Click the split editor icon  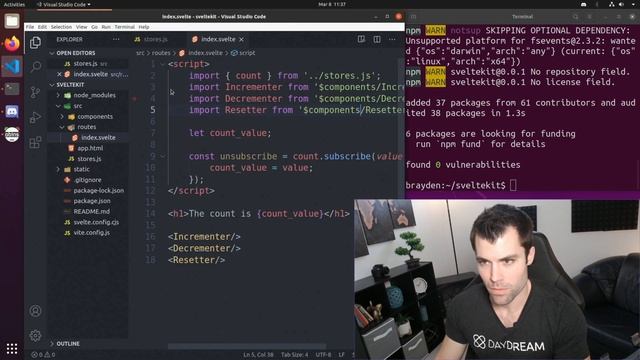pos(377,39)
